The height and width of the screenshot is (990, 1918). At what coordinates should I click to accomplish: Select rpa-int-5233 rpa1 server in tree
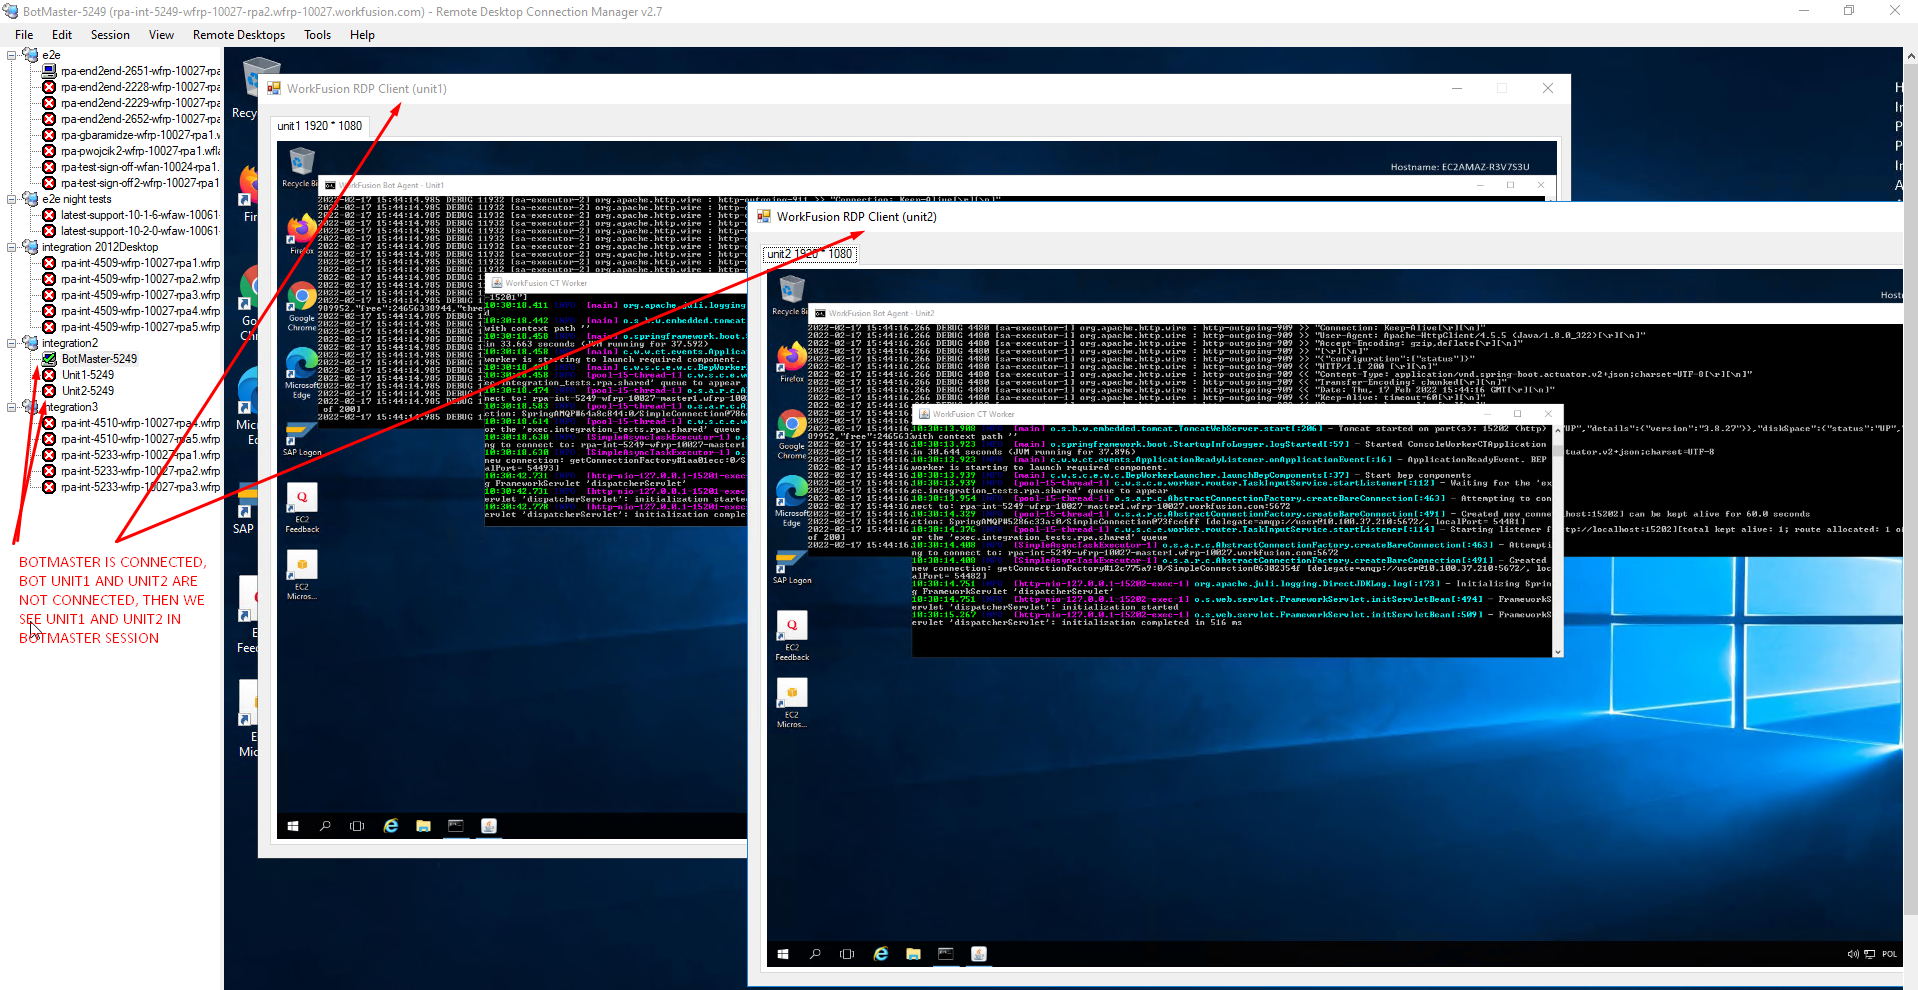click(x=140, y=455)
